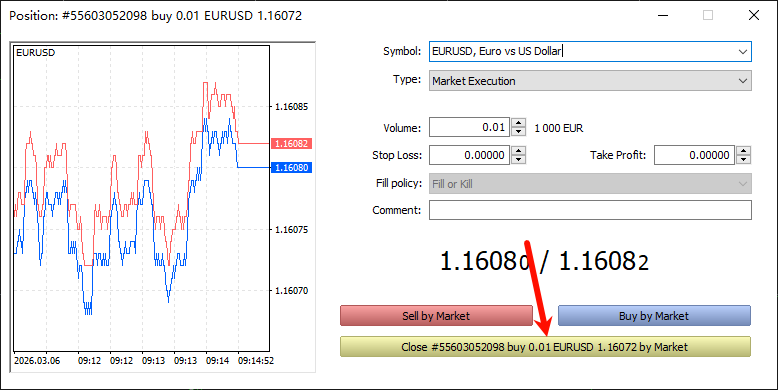The height and width of the screenshot is (390, 778).
Task: Click the Stop Loss label
Action: point(397,155)
